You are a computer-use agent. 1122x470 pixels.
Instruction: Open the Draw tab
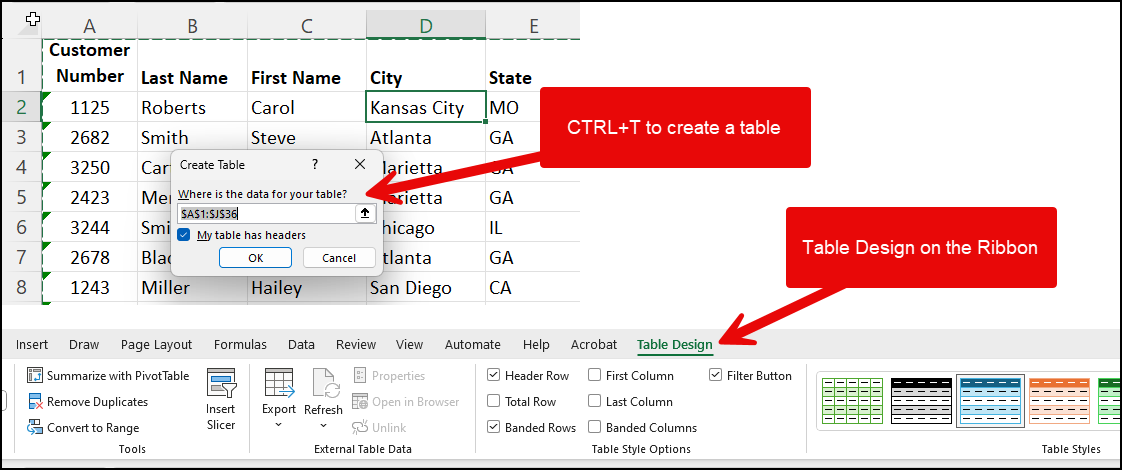[x=84, y=344]
